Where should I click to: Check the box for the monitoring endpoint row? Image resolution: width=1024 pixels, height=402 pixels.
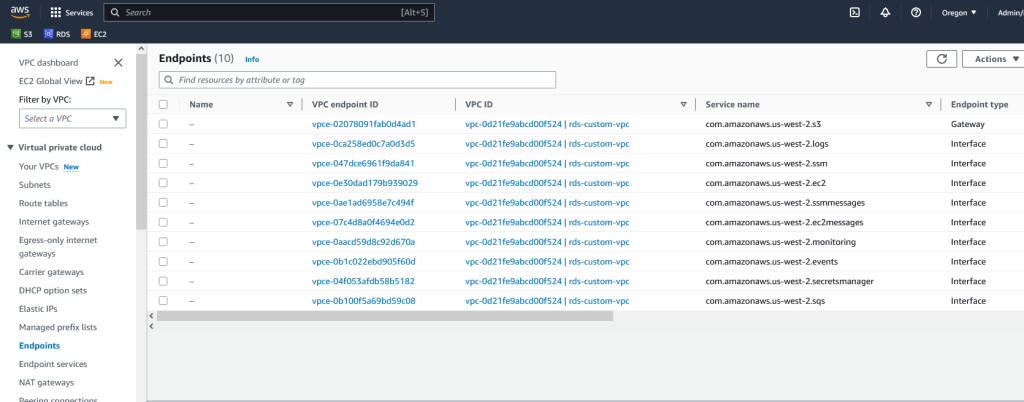[163, 242]
